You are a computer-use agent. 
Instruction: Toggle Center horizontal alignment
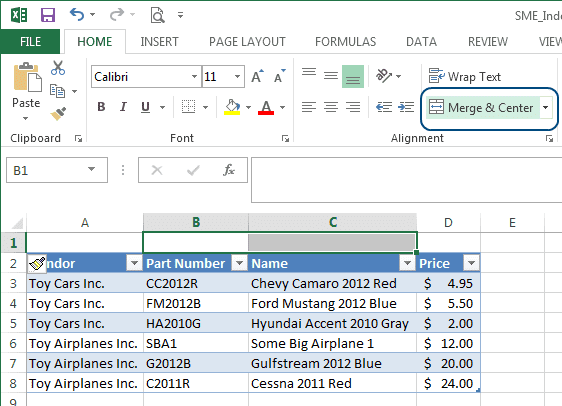pyautogui.click(x=330, y=107)
